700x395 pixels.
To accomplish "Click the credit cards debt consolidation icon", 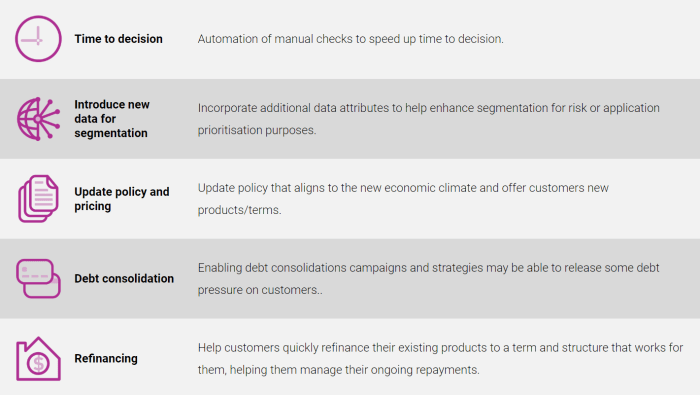I will coord(38,279).
